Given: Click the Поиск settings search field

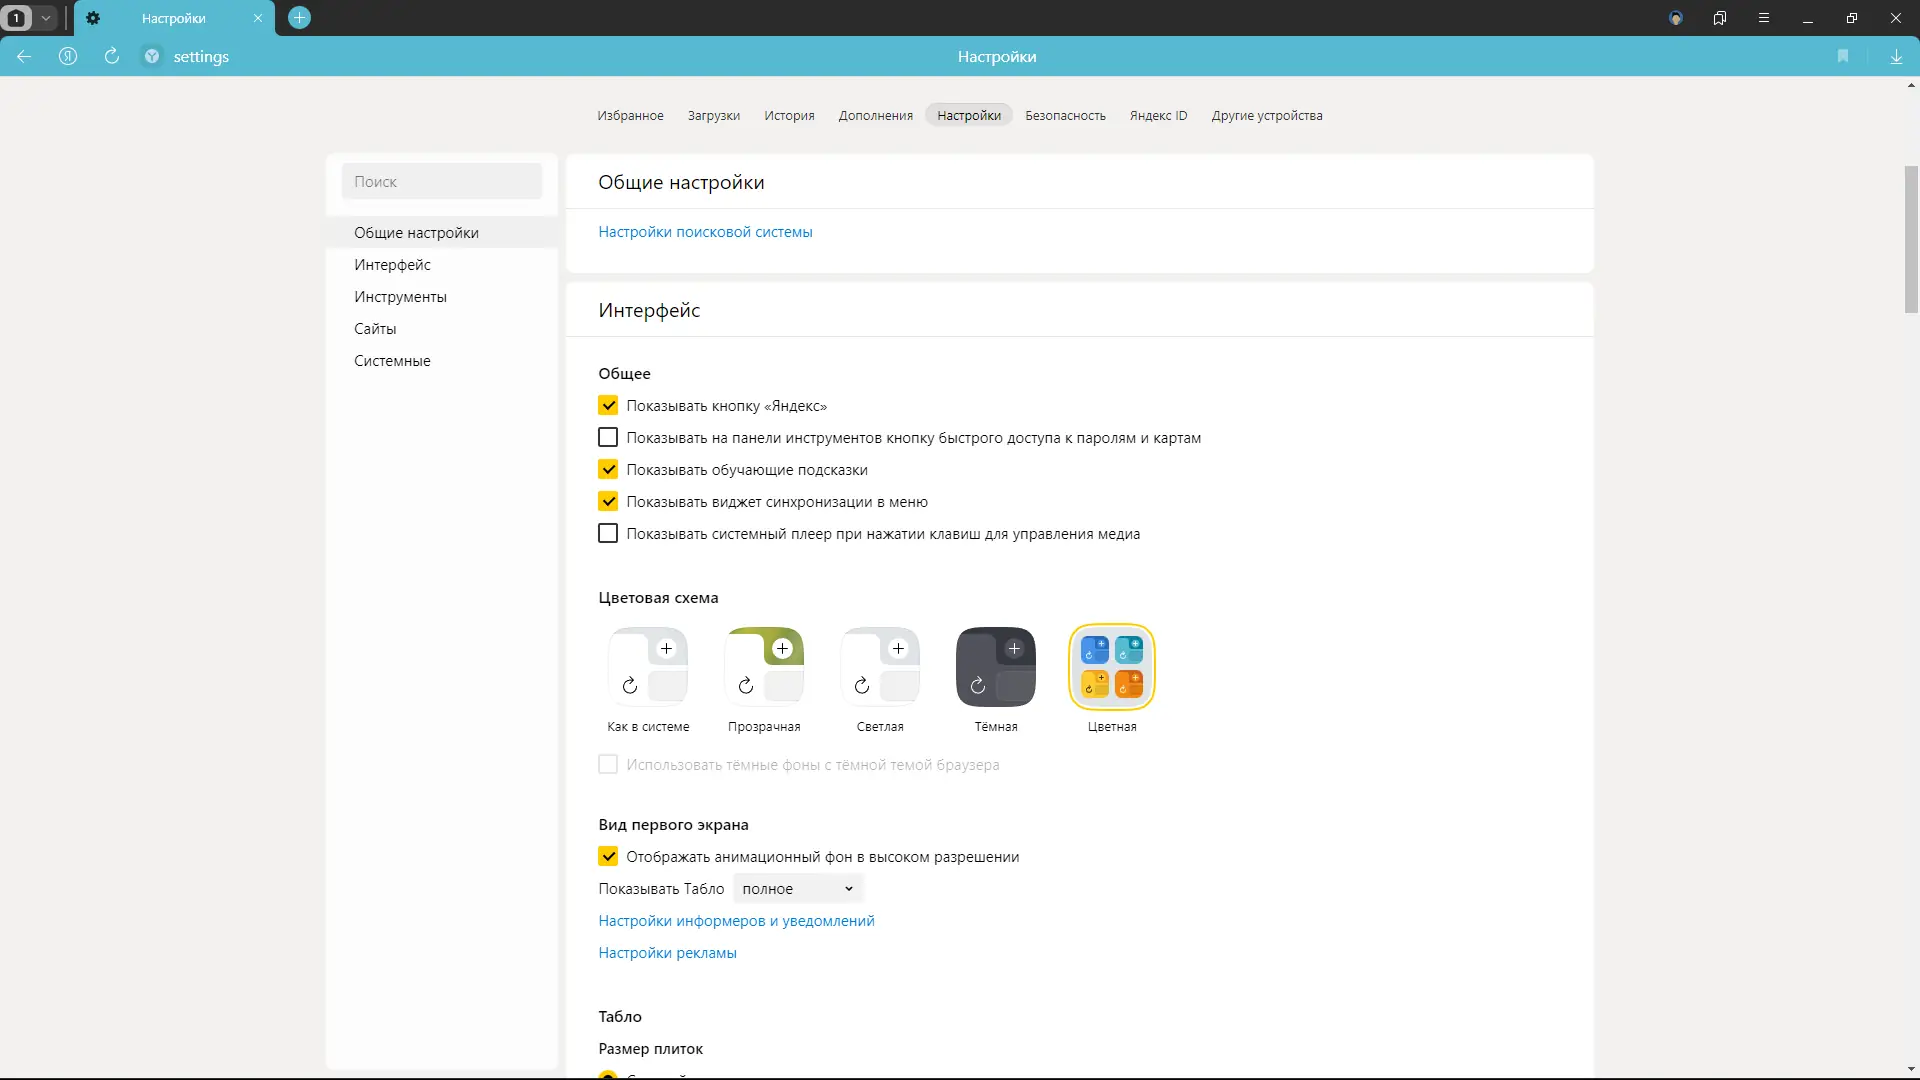Looking at the screenshot, I should coord(441,182).
